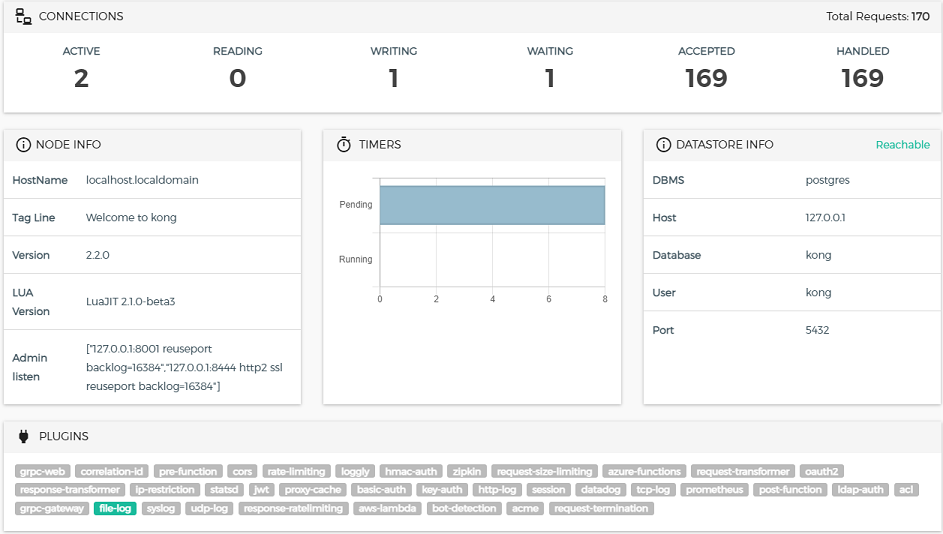Image resolution: width=943 pixels, height=534 pixels.
Task: Click the Node Info circle icon
Action: coord(22,145)
